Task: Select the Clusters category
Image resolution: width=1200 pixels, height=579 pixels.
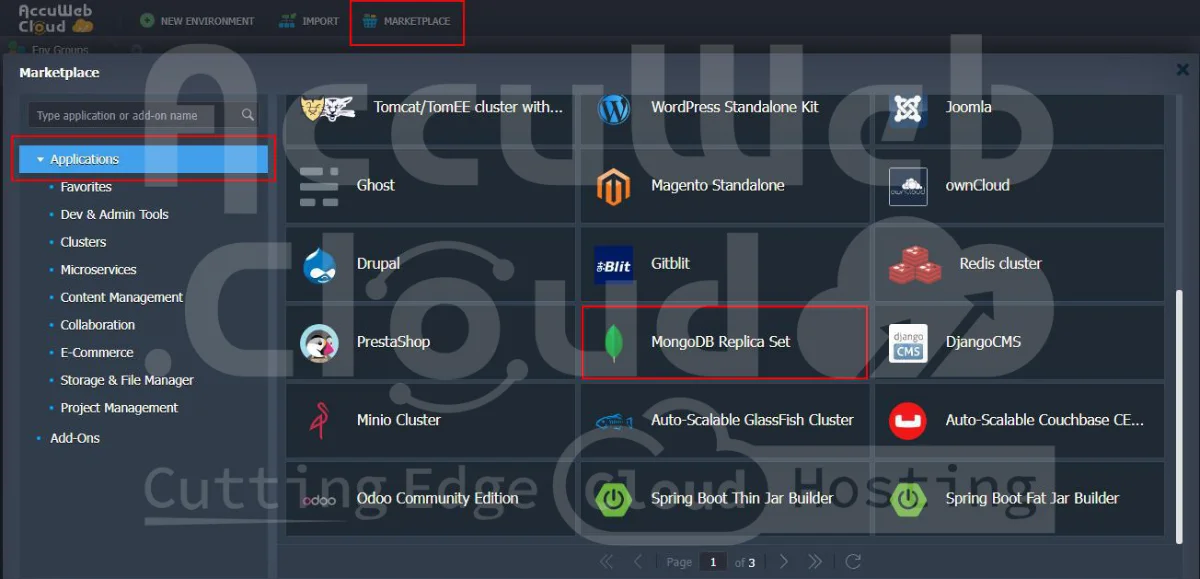Action: coord(83,242)
